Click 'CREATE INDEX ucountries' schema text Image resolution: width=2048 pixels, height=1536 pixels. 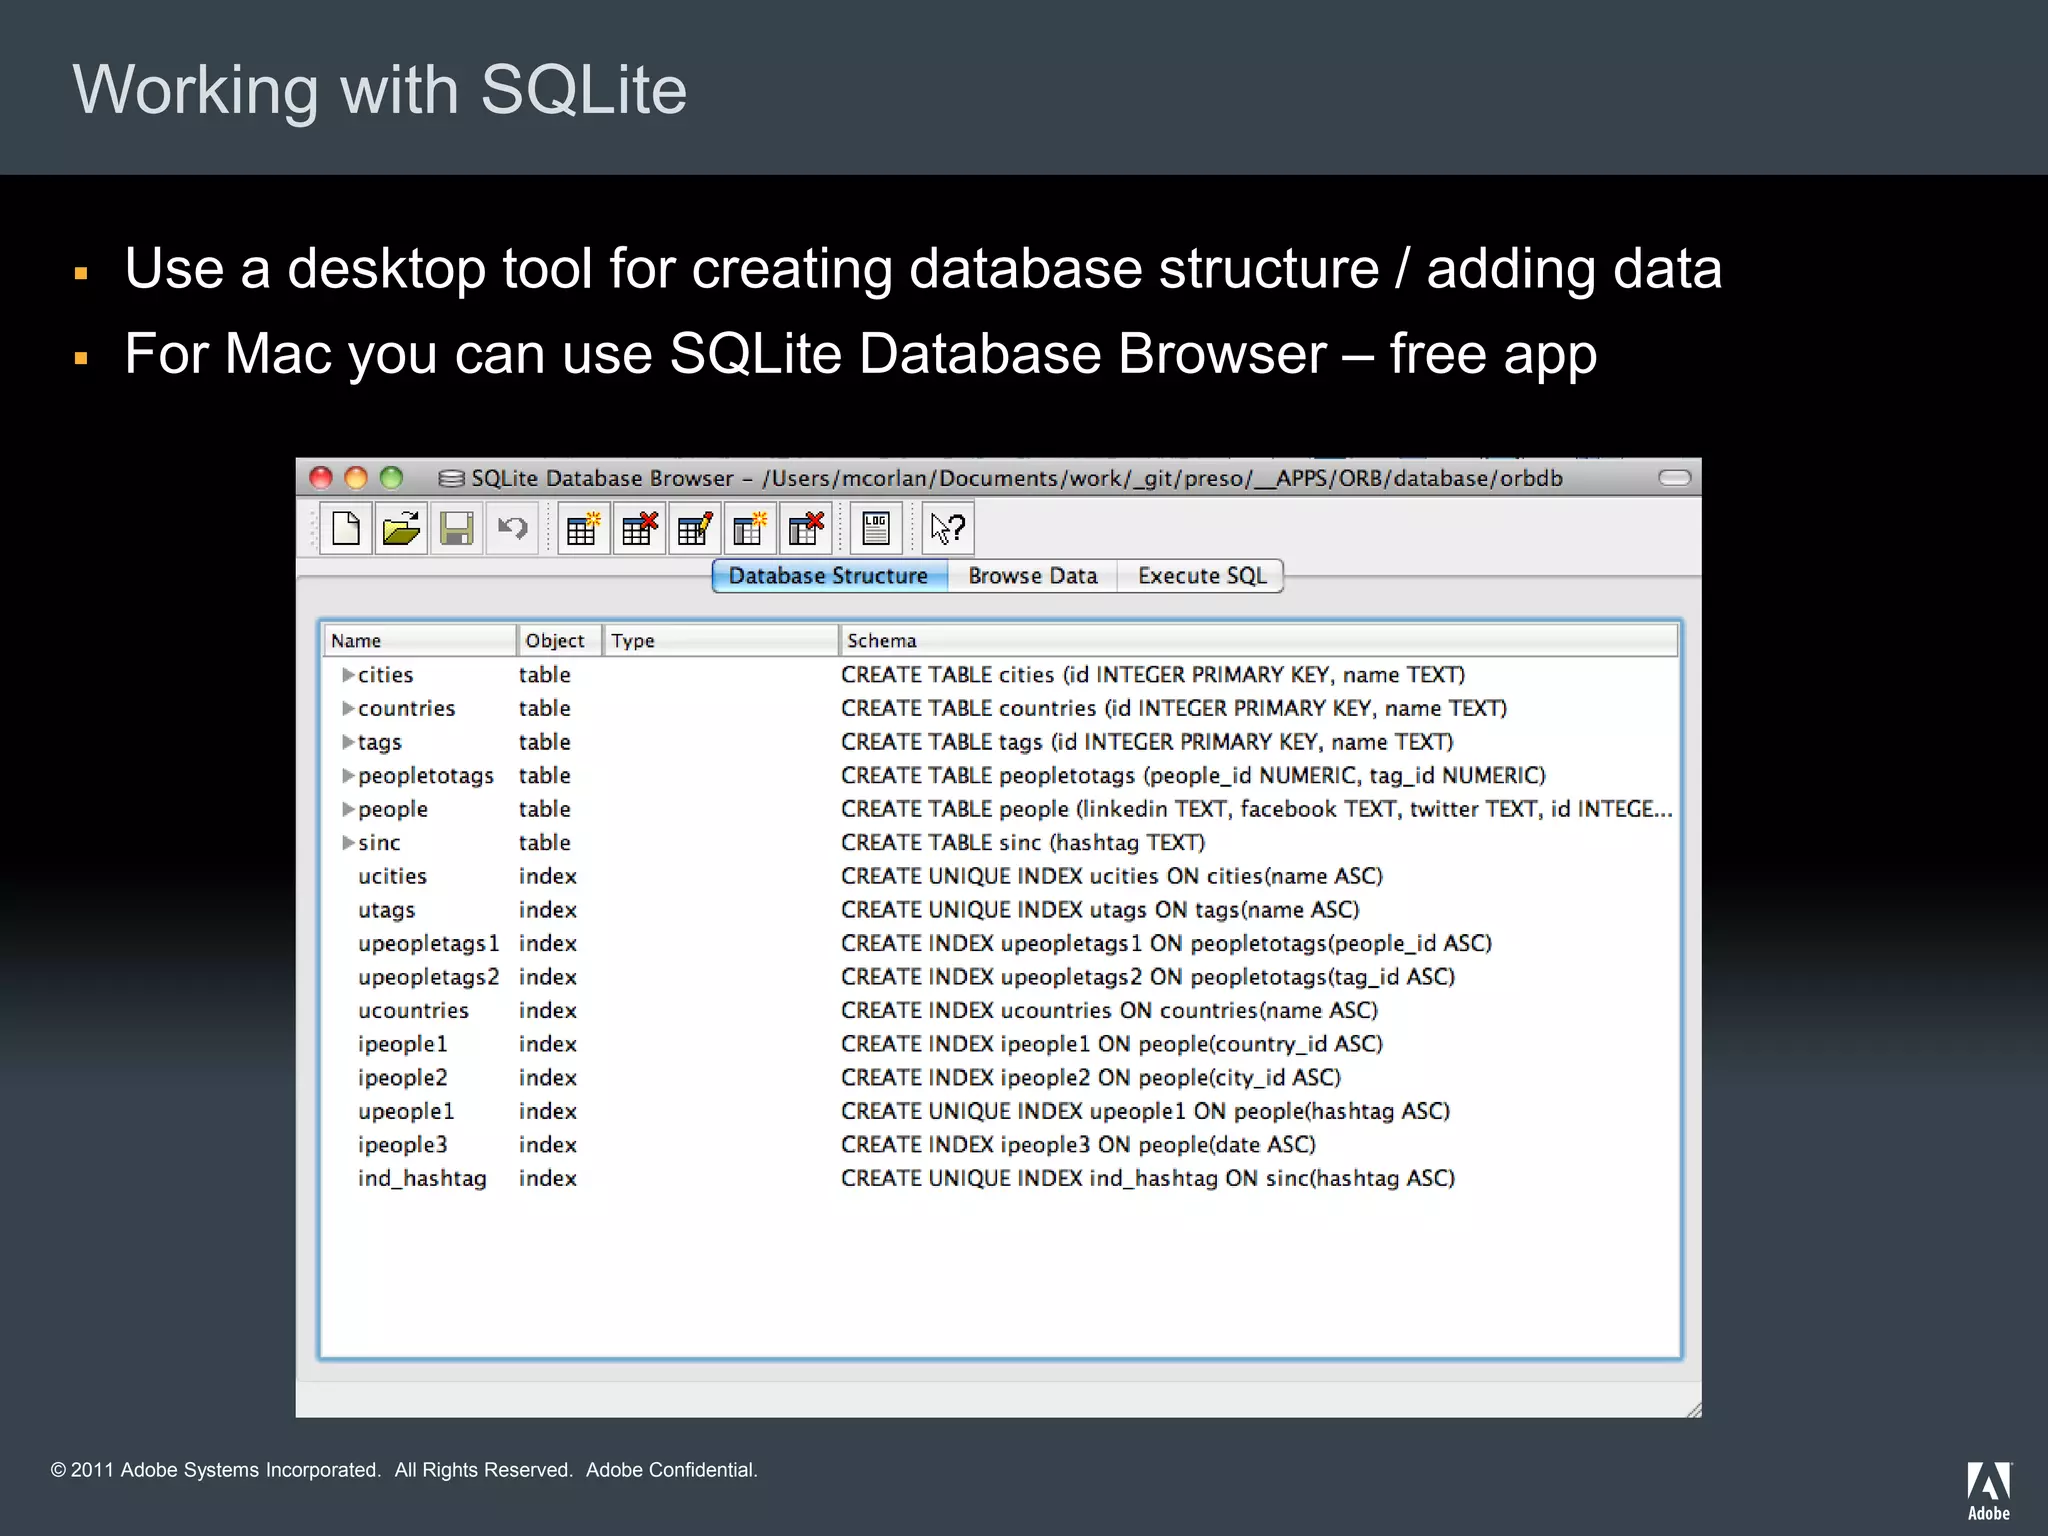click(1110, 1011)
